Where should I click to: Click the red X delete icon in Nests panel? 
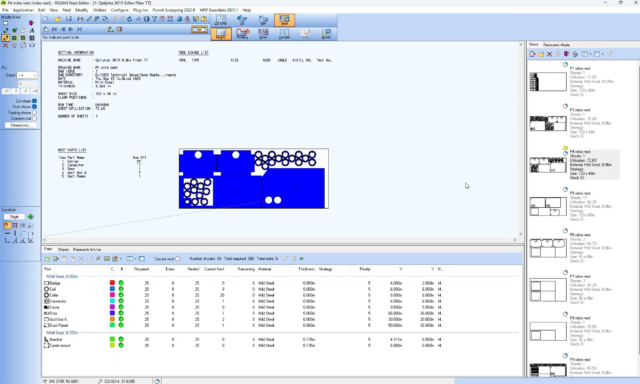click(549, 54)
